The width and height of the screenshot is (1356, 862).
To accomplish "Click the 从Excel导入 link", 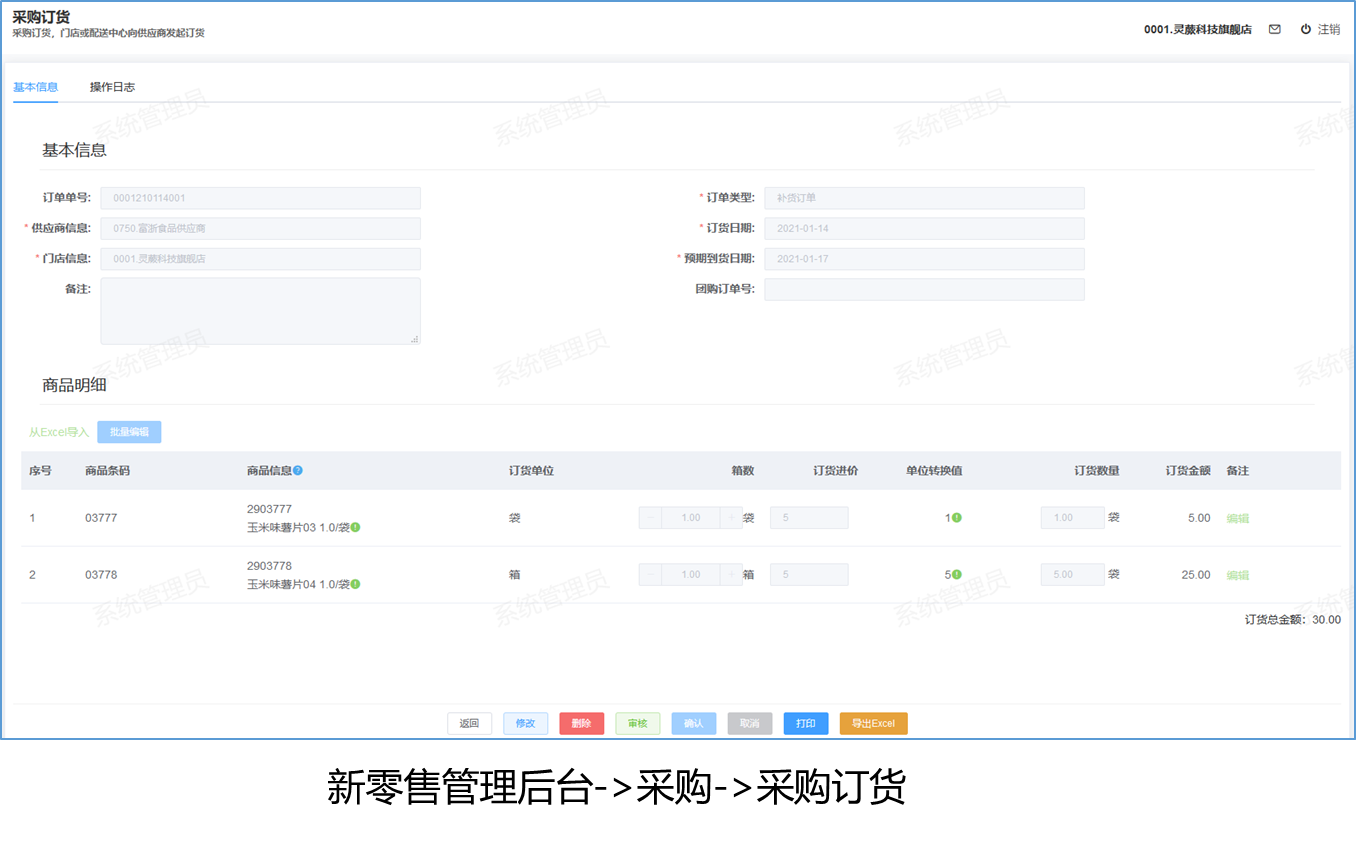I will click(59, 432).
